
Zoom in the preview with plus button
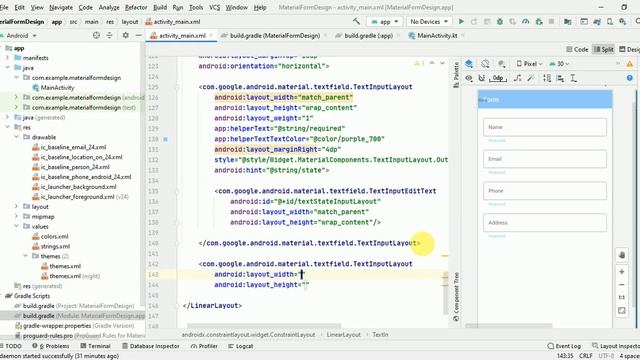(622, 272)
